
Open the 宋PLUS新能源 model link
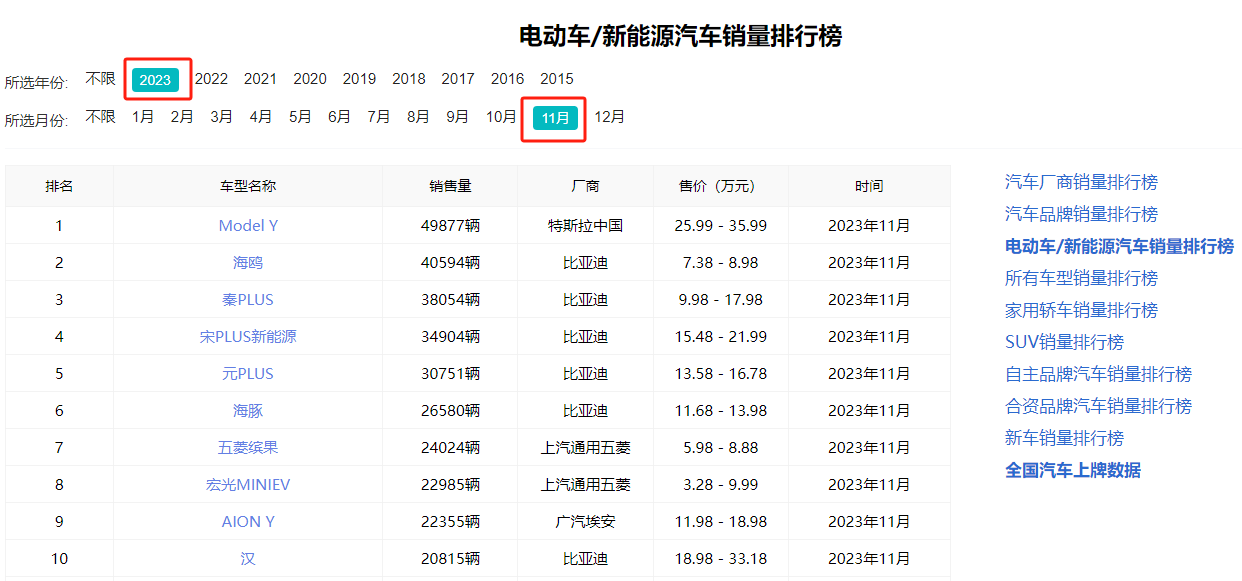tap(248, 337)
